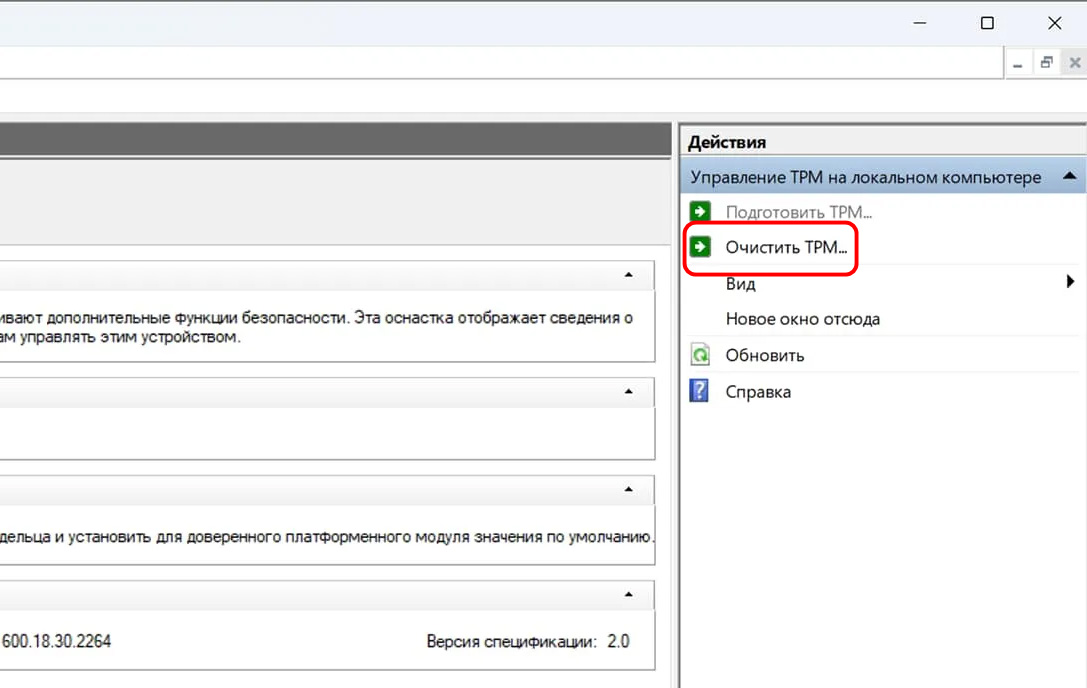The height and width of the screenshot is (688, 1087).
Task: Collapse the overview section with безопасности text
Action: coord(628,275)
